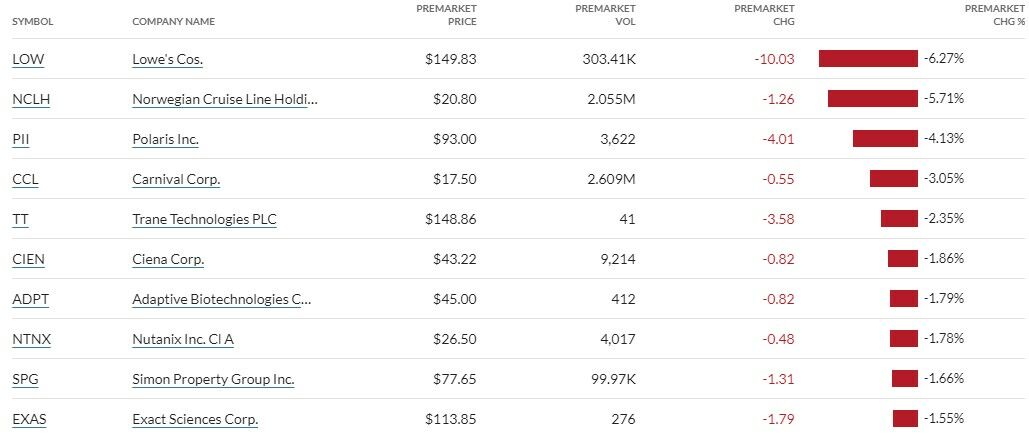The height and width of the screenshot is (438, 1029).
Task: Click the Exact Sciences Corp. link
Action: pyautogui.click(x=195, y=419)
